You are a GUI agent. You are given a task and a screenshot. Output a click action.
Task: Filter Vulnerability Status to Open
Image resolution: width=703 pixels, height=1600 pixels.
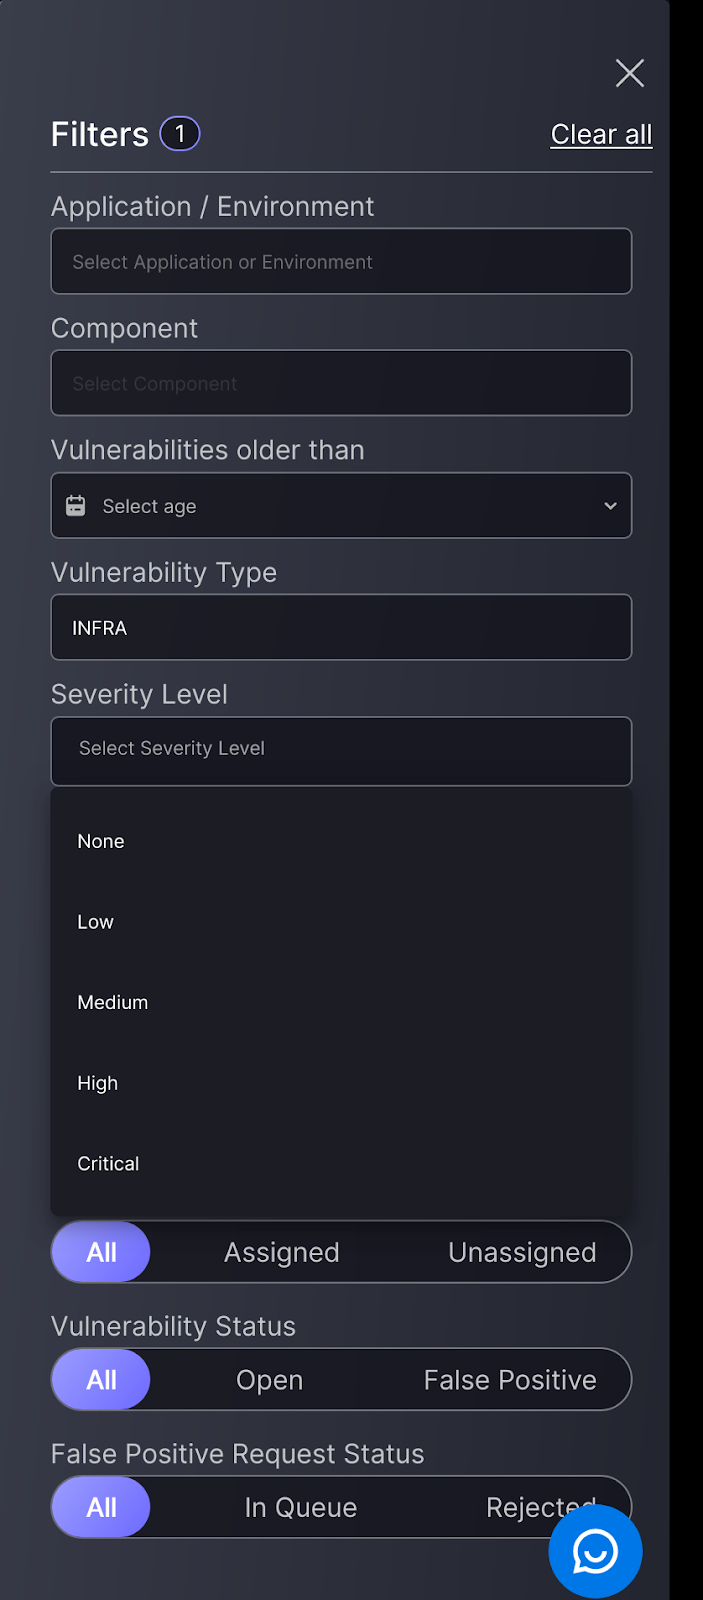tap(269, 1379)
